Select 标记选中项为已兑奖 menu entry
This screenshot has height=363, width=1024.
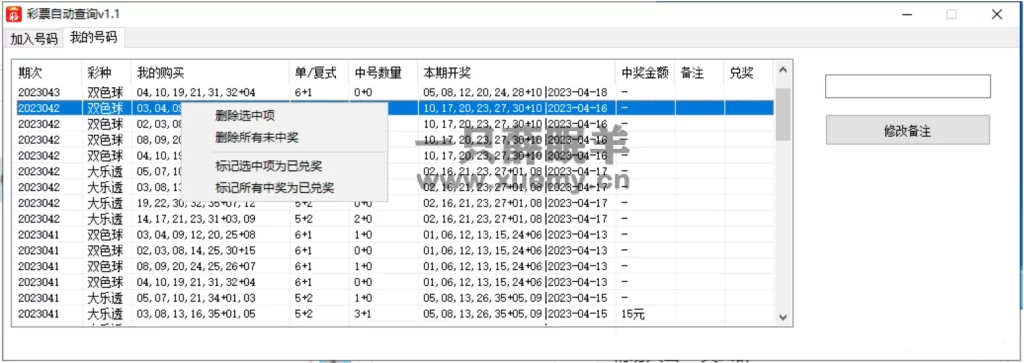pyautogui.click(x=268, y=166)
